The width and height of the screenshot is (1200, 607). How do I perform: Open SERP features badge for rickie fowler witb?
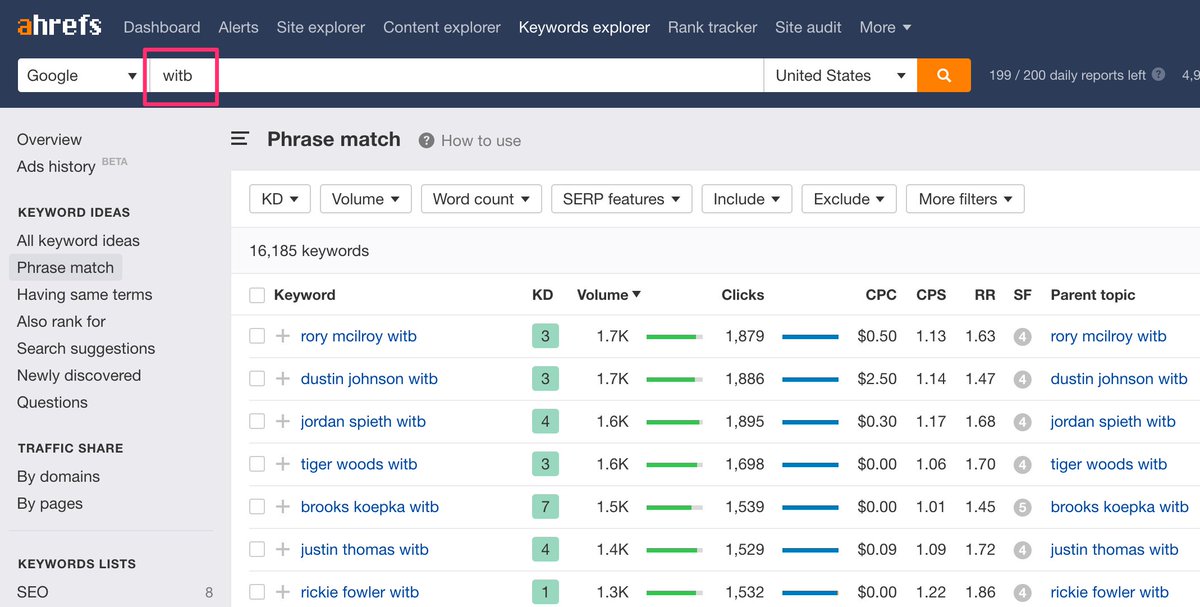click(x=1022, y=592)
